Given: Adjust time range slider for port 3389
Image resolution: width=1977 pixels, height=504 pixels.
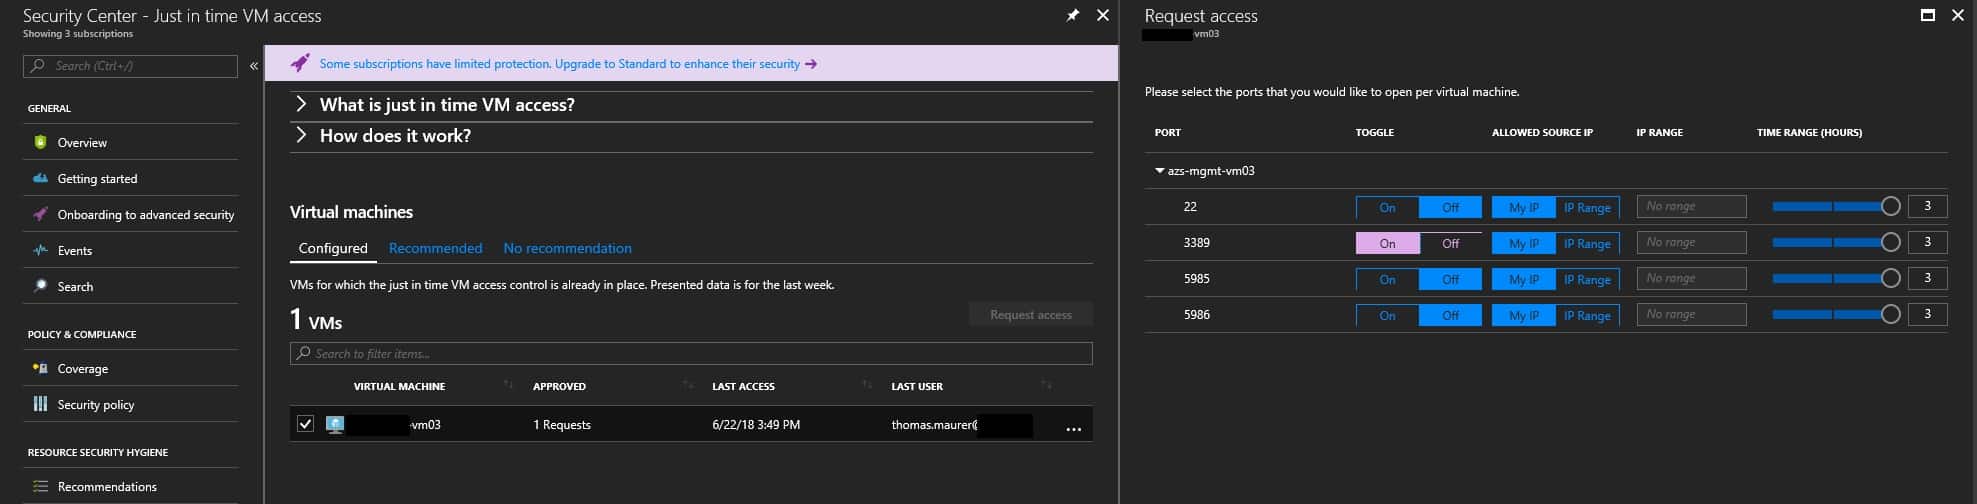Looking at the screenshot, I should click(x=1835, y=242).
